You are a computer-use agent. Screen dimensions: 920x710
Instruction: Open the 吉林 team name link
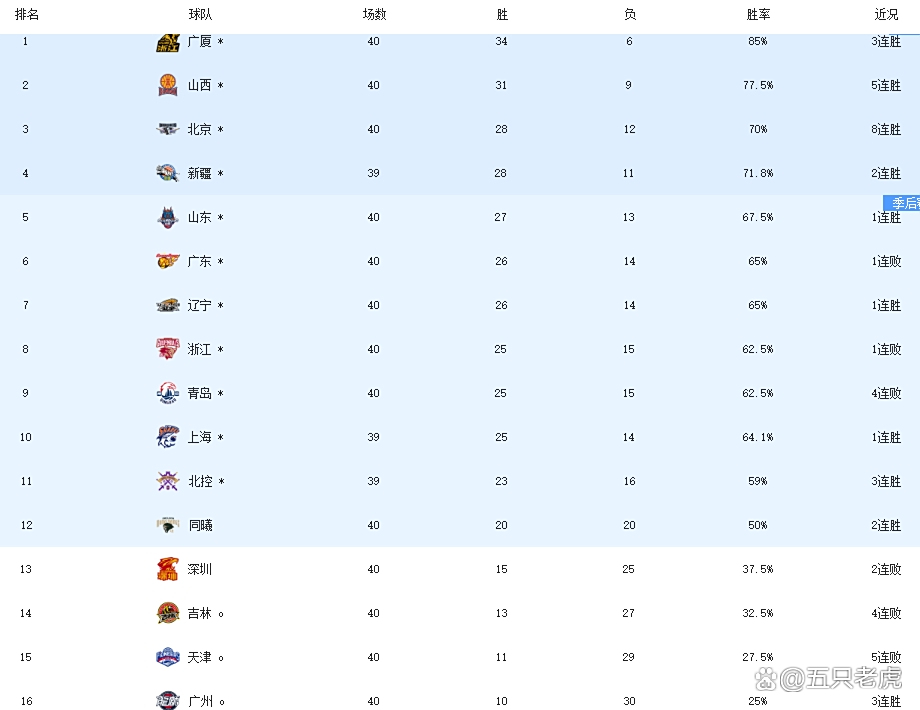point(200,614)
